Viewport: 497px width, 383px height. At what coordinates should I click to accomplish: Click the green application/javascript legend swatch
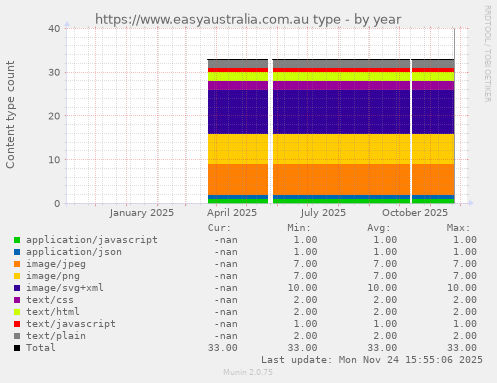[x=17, y=240]
